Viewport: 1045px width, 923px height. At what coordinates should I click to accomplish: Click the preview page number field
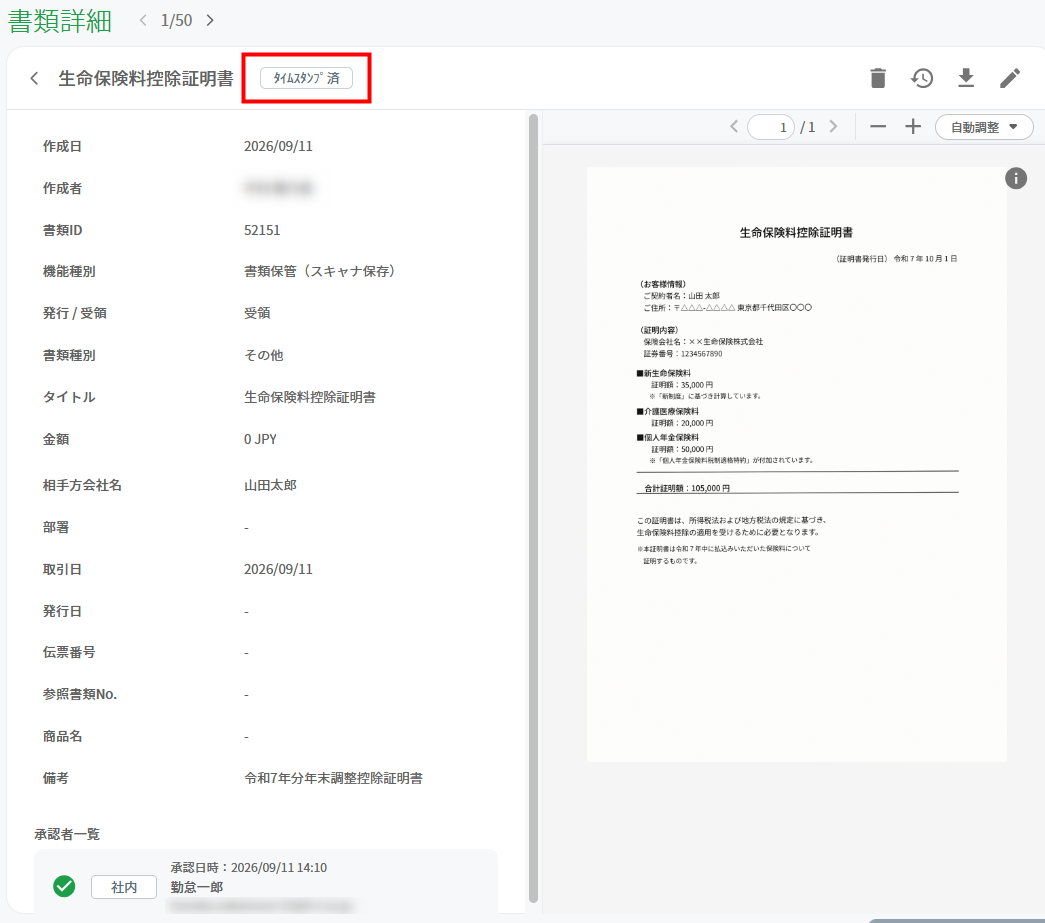[771, 127]
